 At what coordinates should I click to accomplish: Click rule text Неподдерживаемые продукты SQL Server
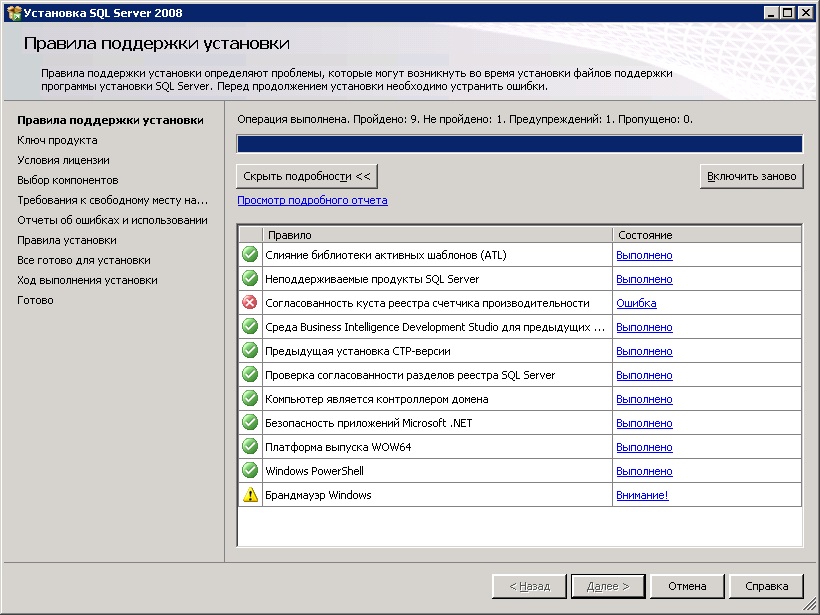372,279
